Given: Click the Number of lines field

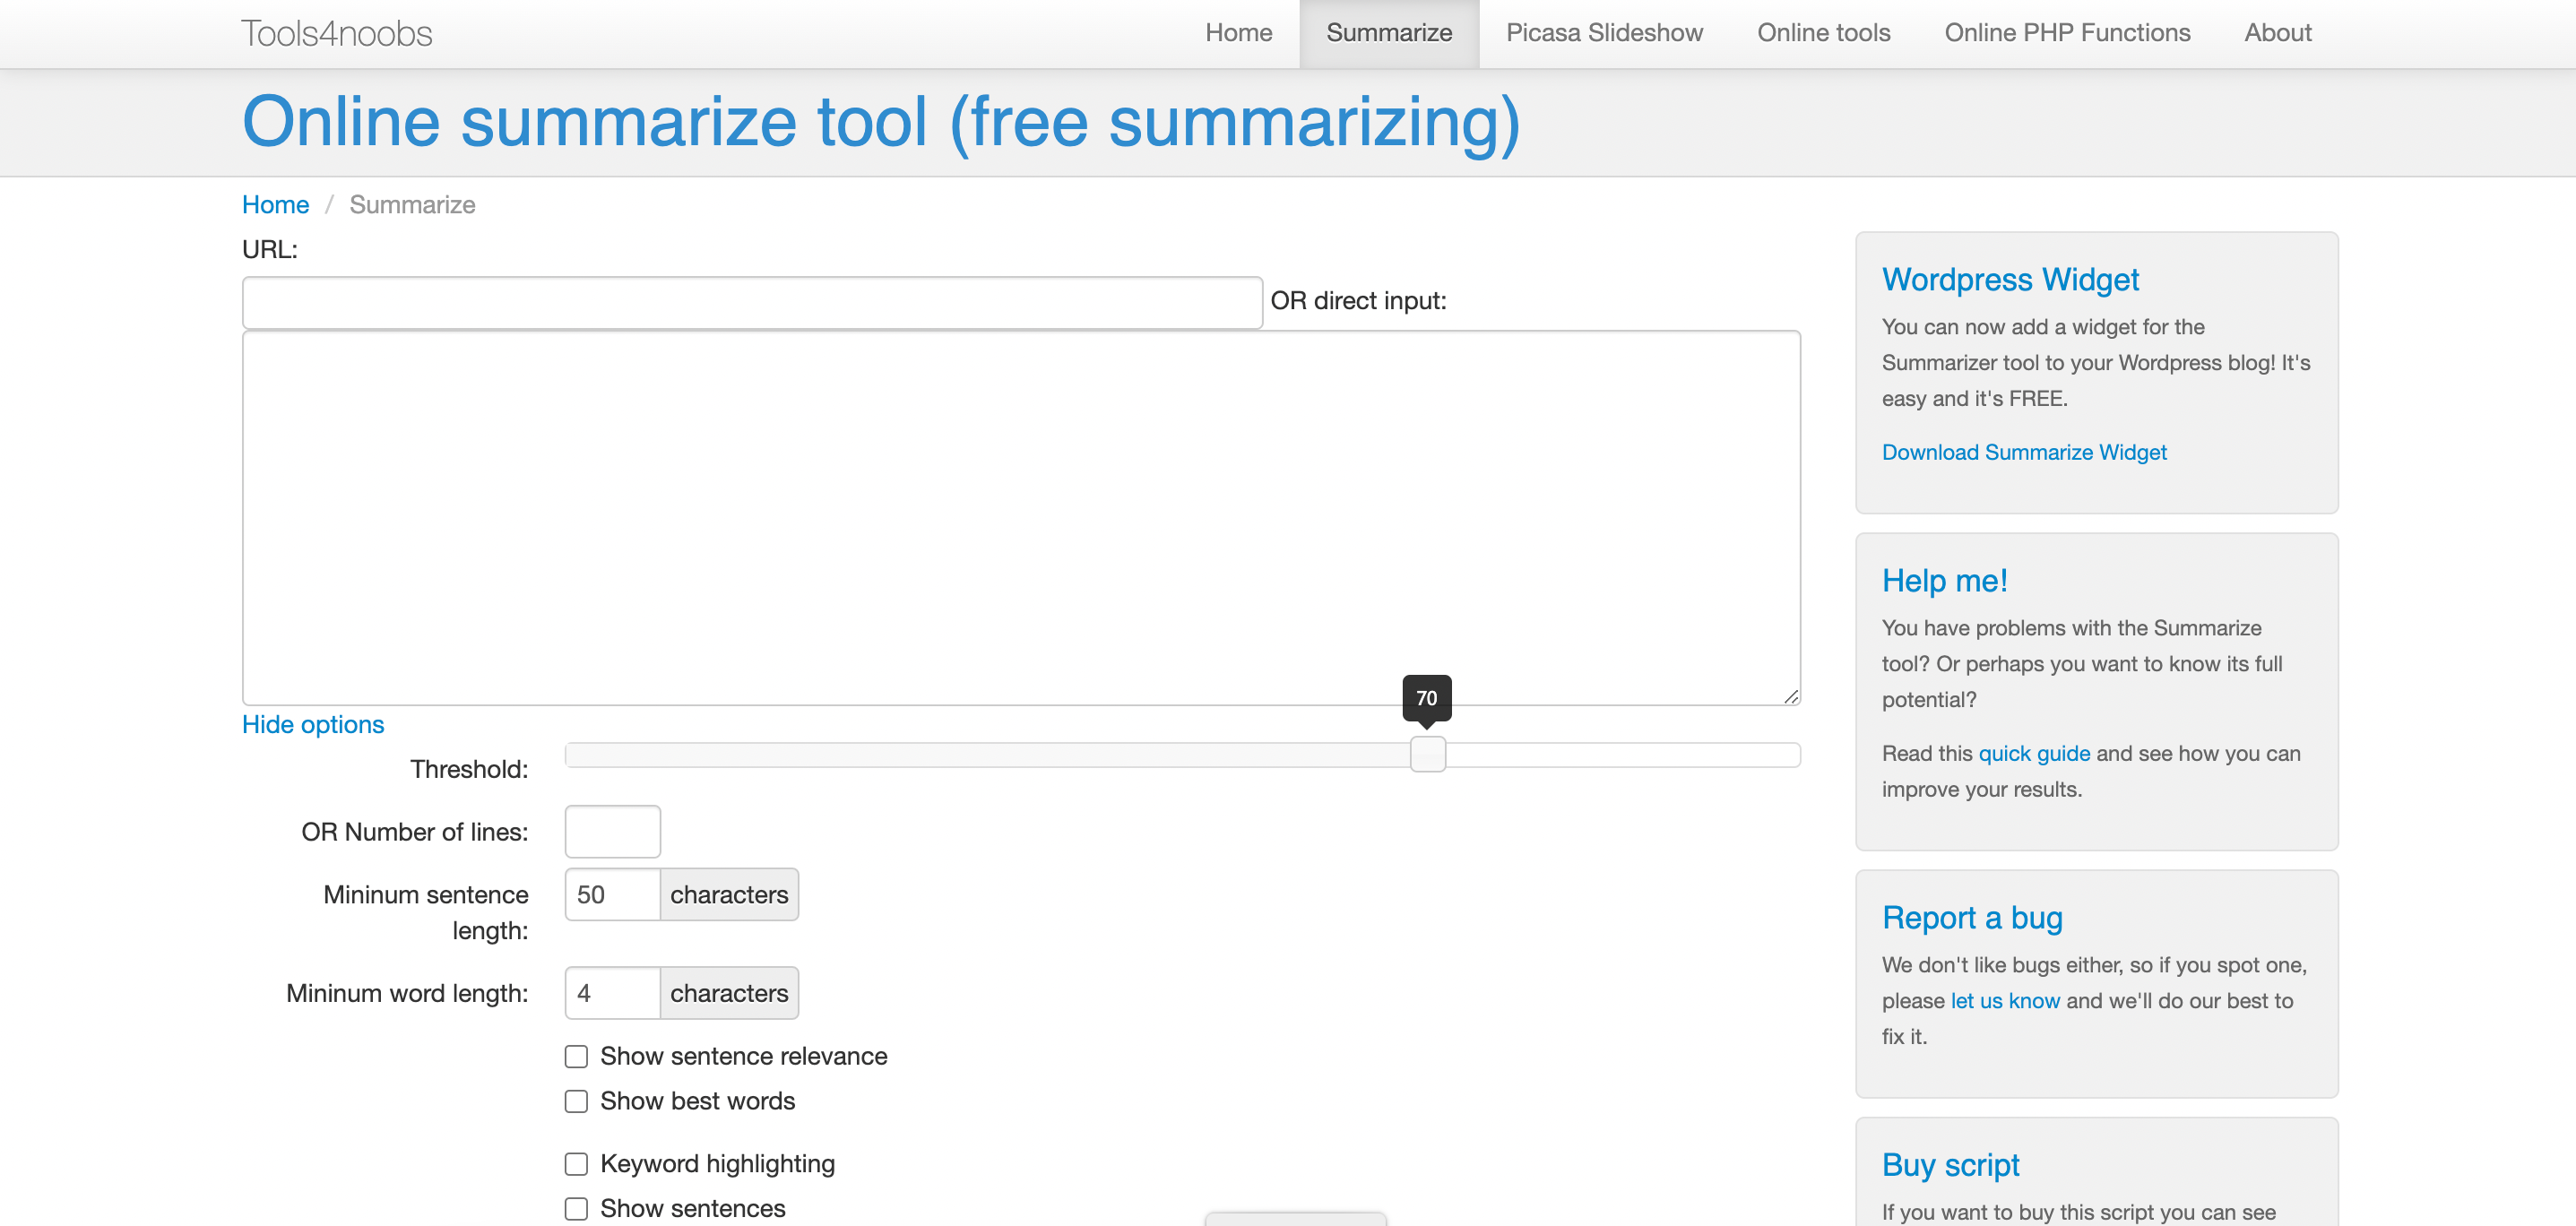Looking at the screenshot, I should (x=612, y=831).
